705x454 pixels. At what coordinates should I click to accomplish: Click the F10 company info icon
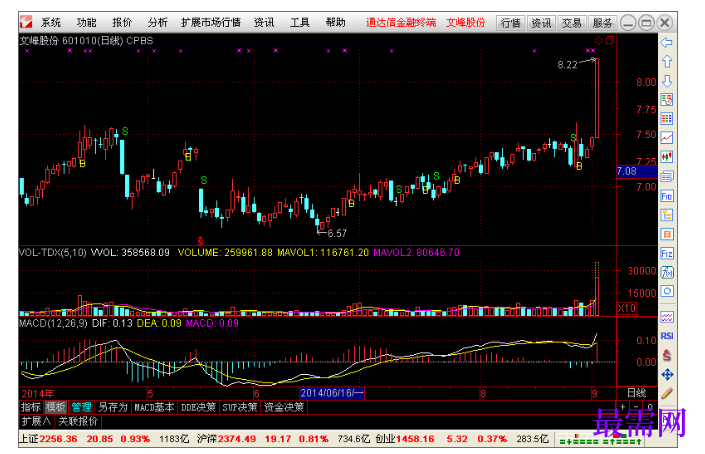(x=666, y=196)
